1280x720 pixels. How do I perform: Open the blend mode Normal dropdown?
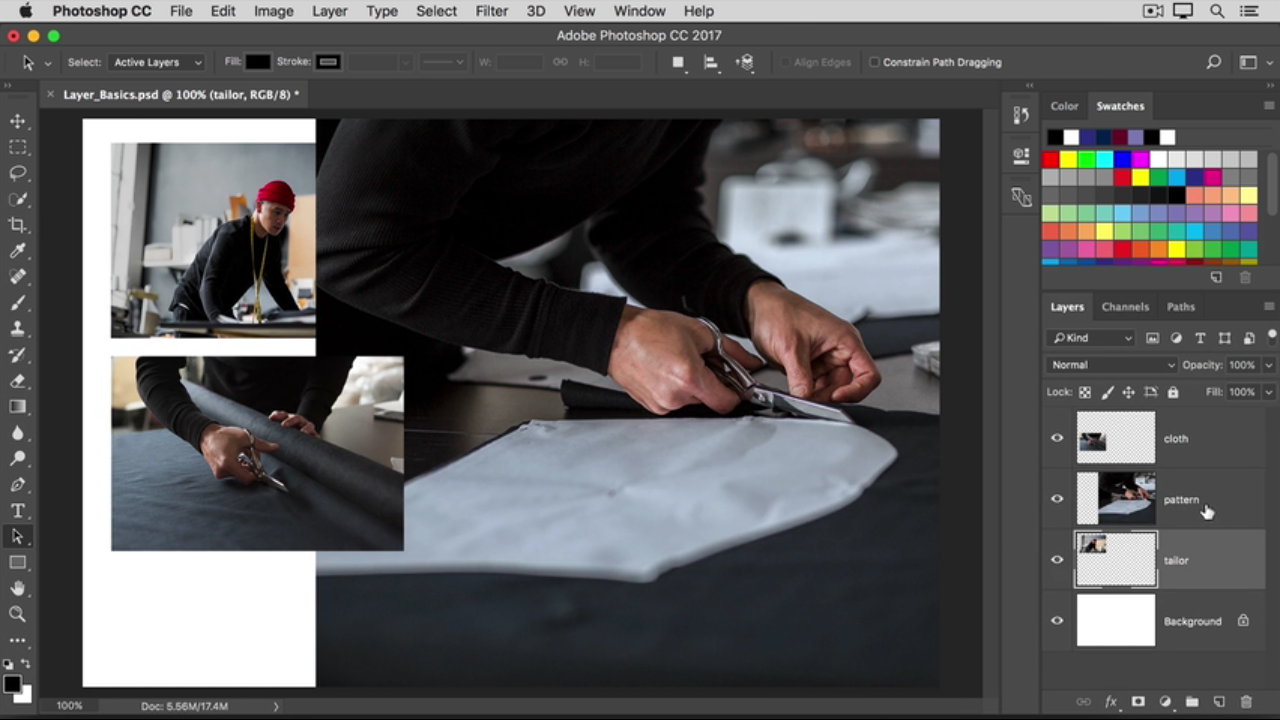[1111, 365]
